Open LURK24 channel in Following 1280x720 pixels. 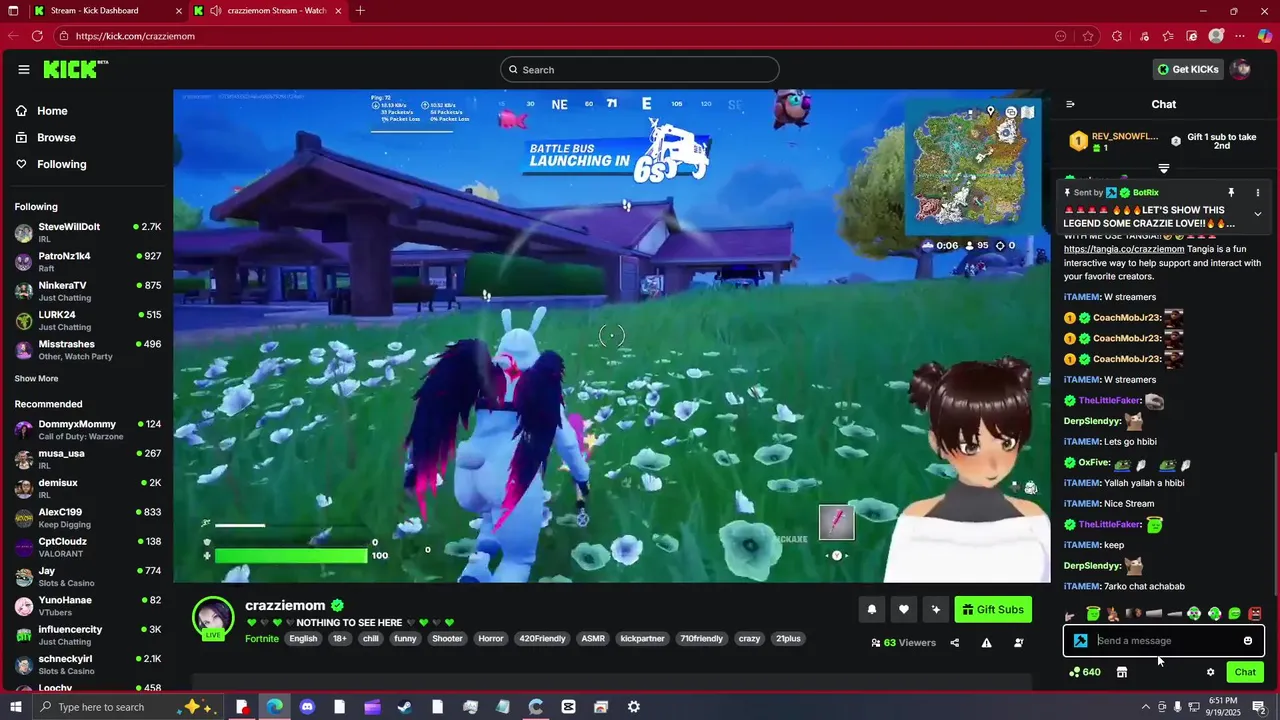[x=88, y=320]
